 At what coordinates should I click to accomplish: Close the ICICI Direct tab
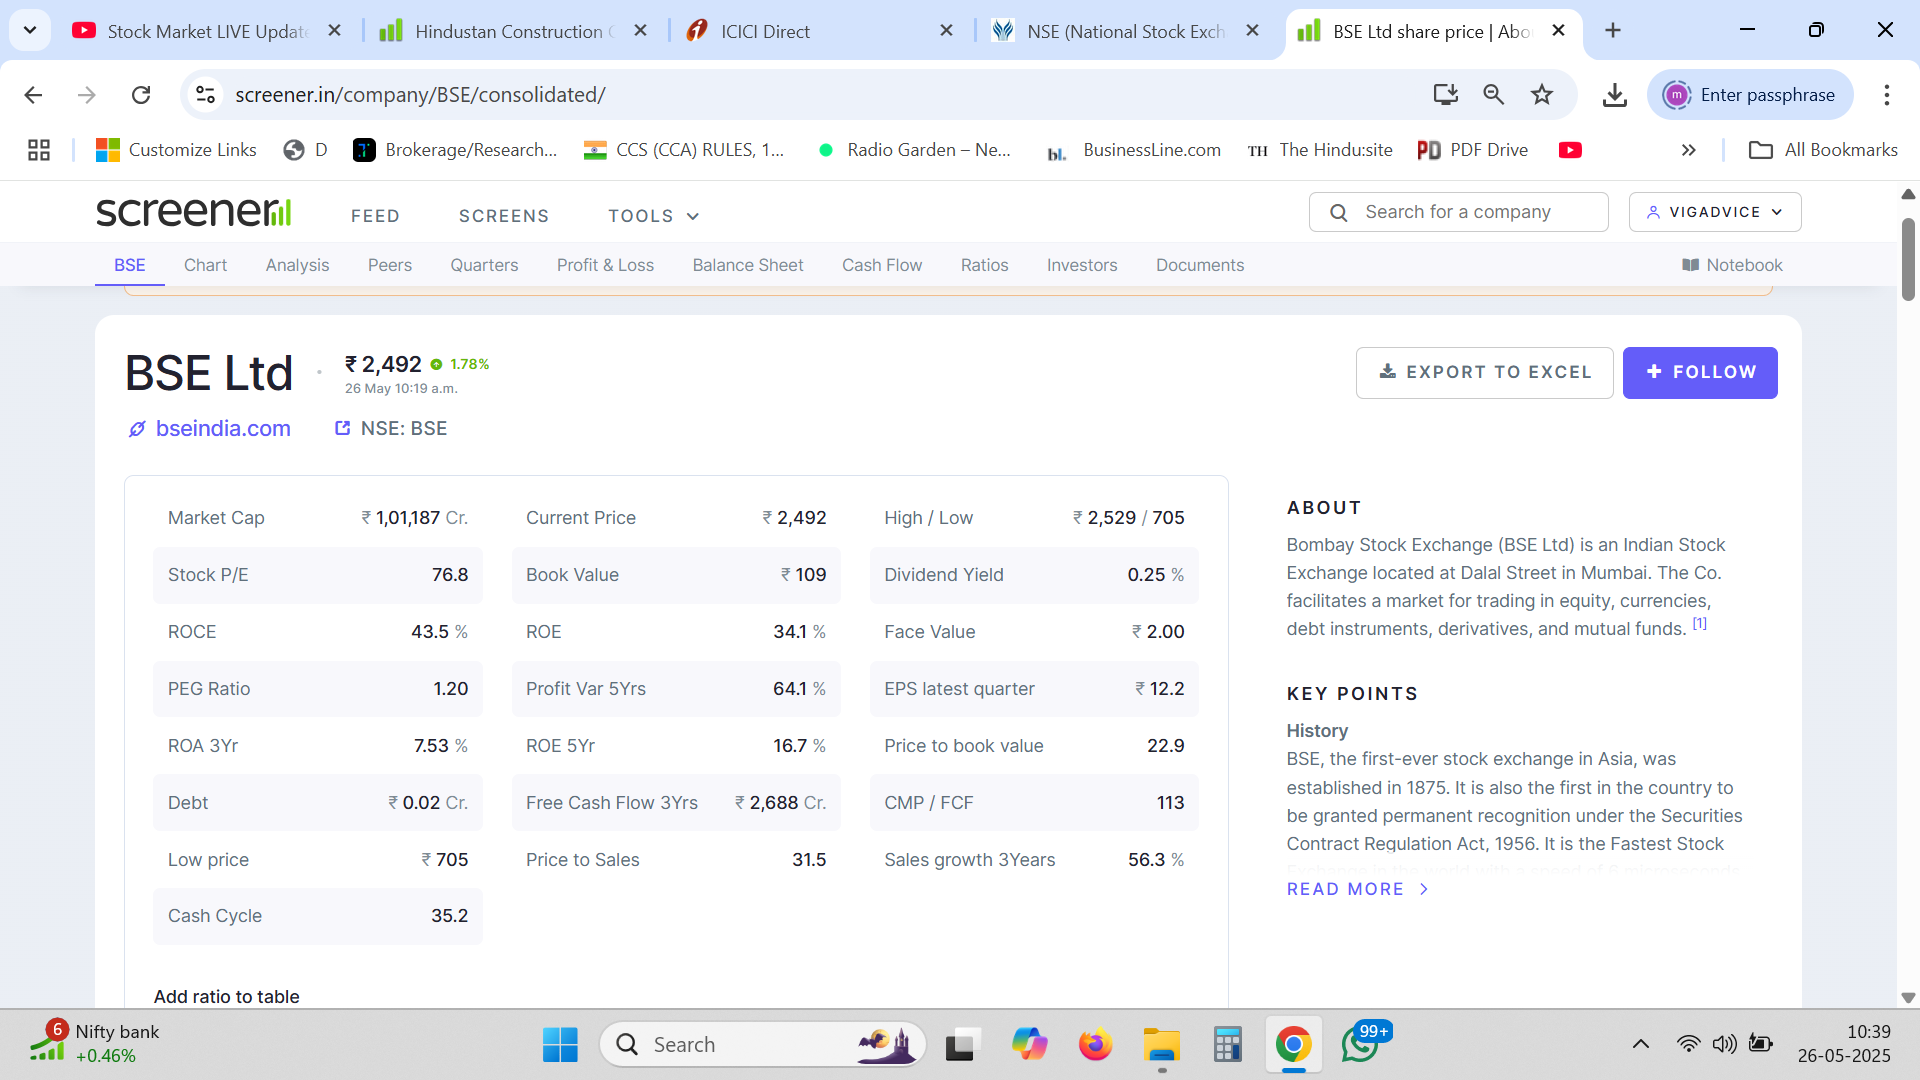(x=946, y=31)
